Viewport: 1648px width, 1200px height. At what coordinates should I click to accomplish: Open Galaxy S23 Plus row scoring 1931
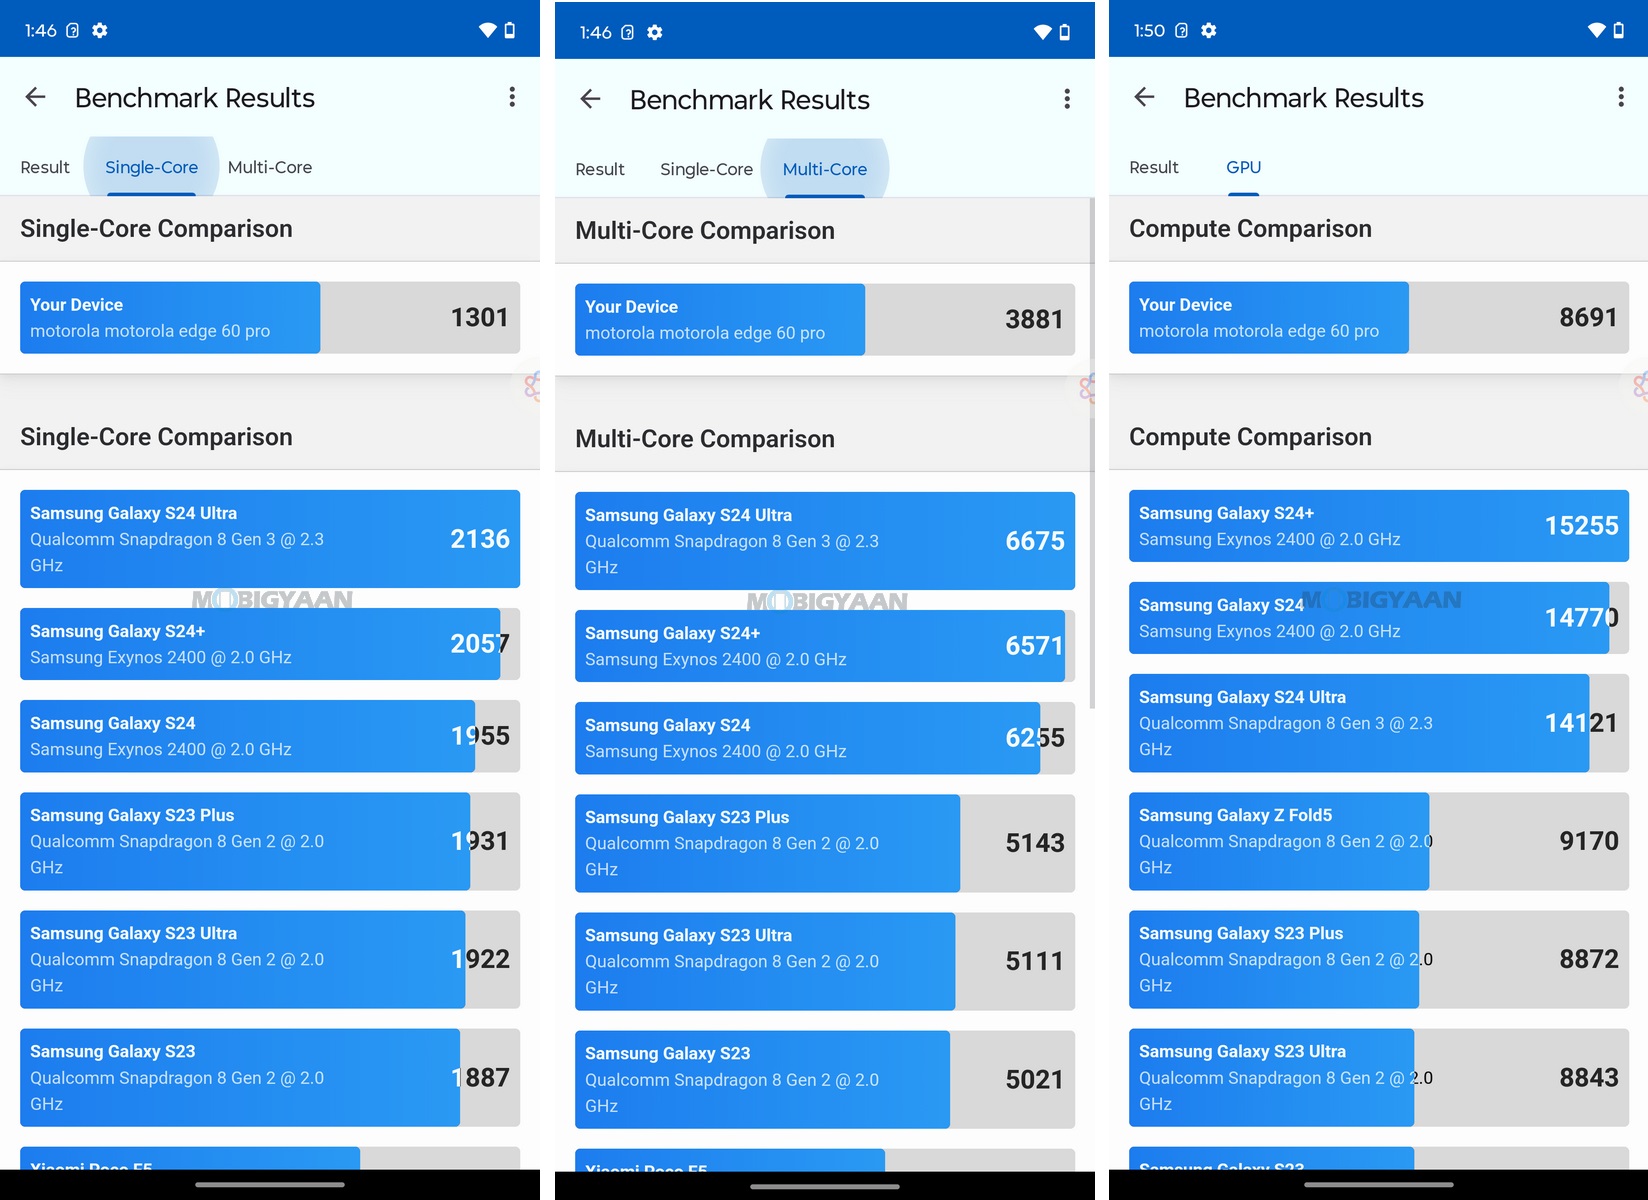270,841
